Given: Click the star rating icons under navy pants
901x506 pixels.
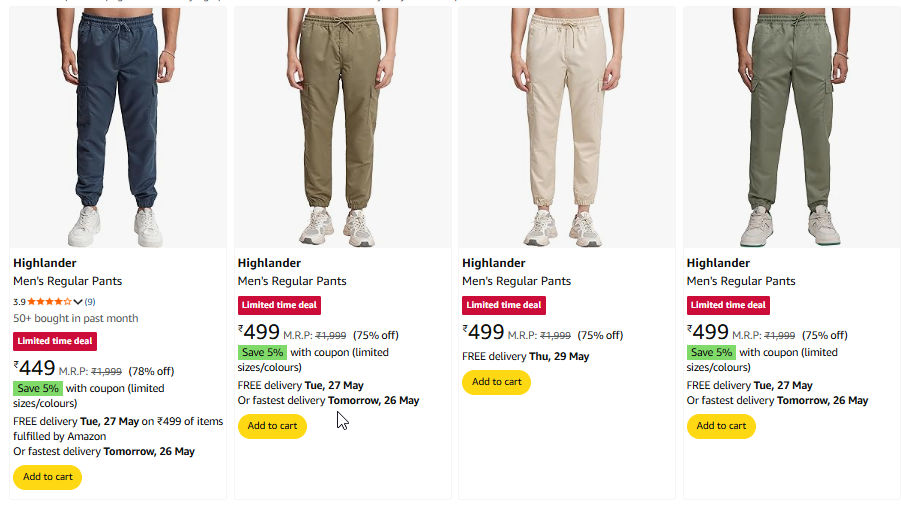Looking at the screenshot, I should click(49, 301).
